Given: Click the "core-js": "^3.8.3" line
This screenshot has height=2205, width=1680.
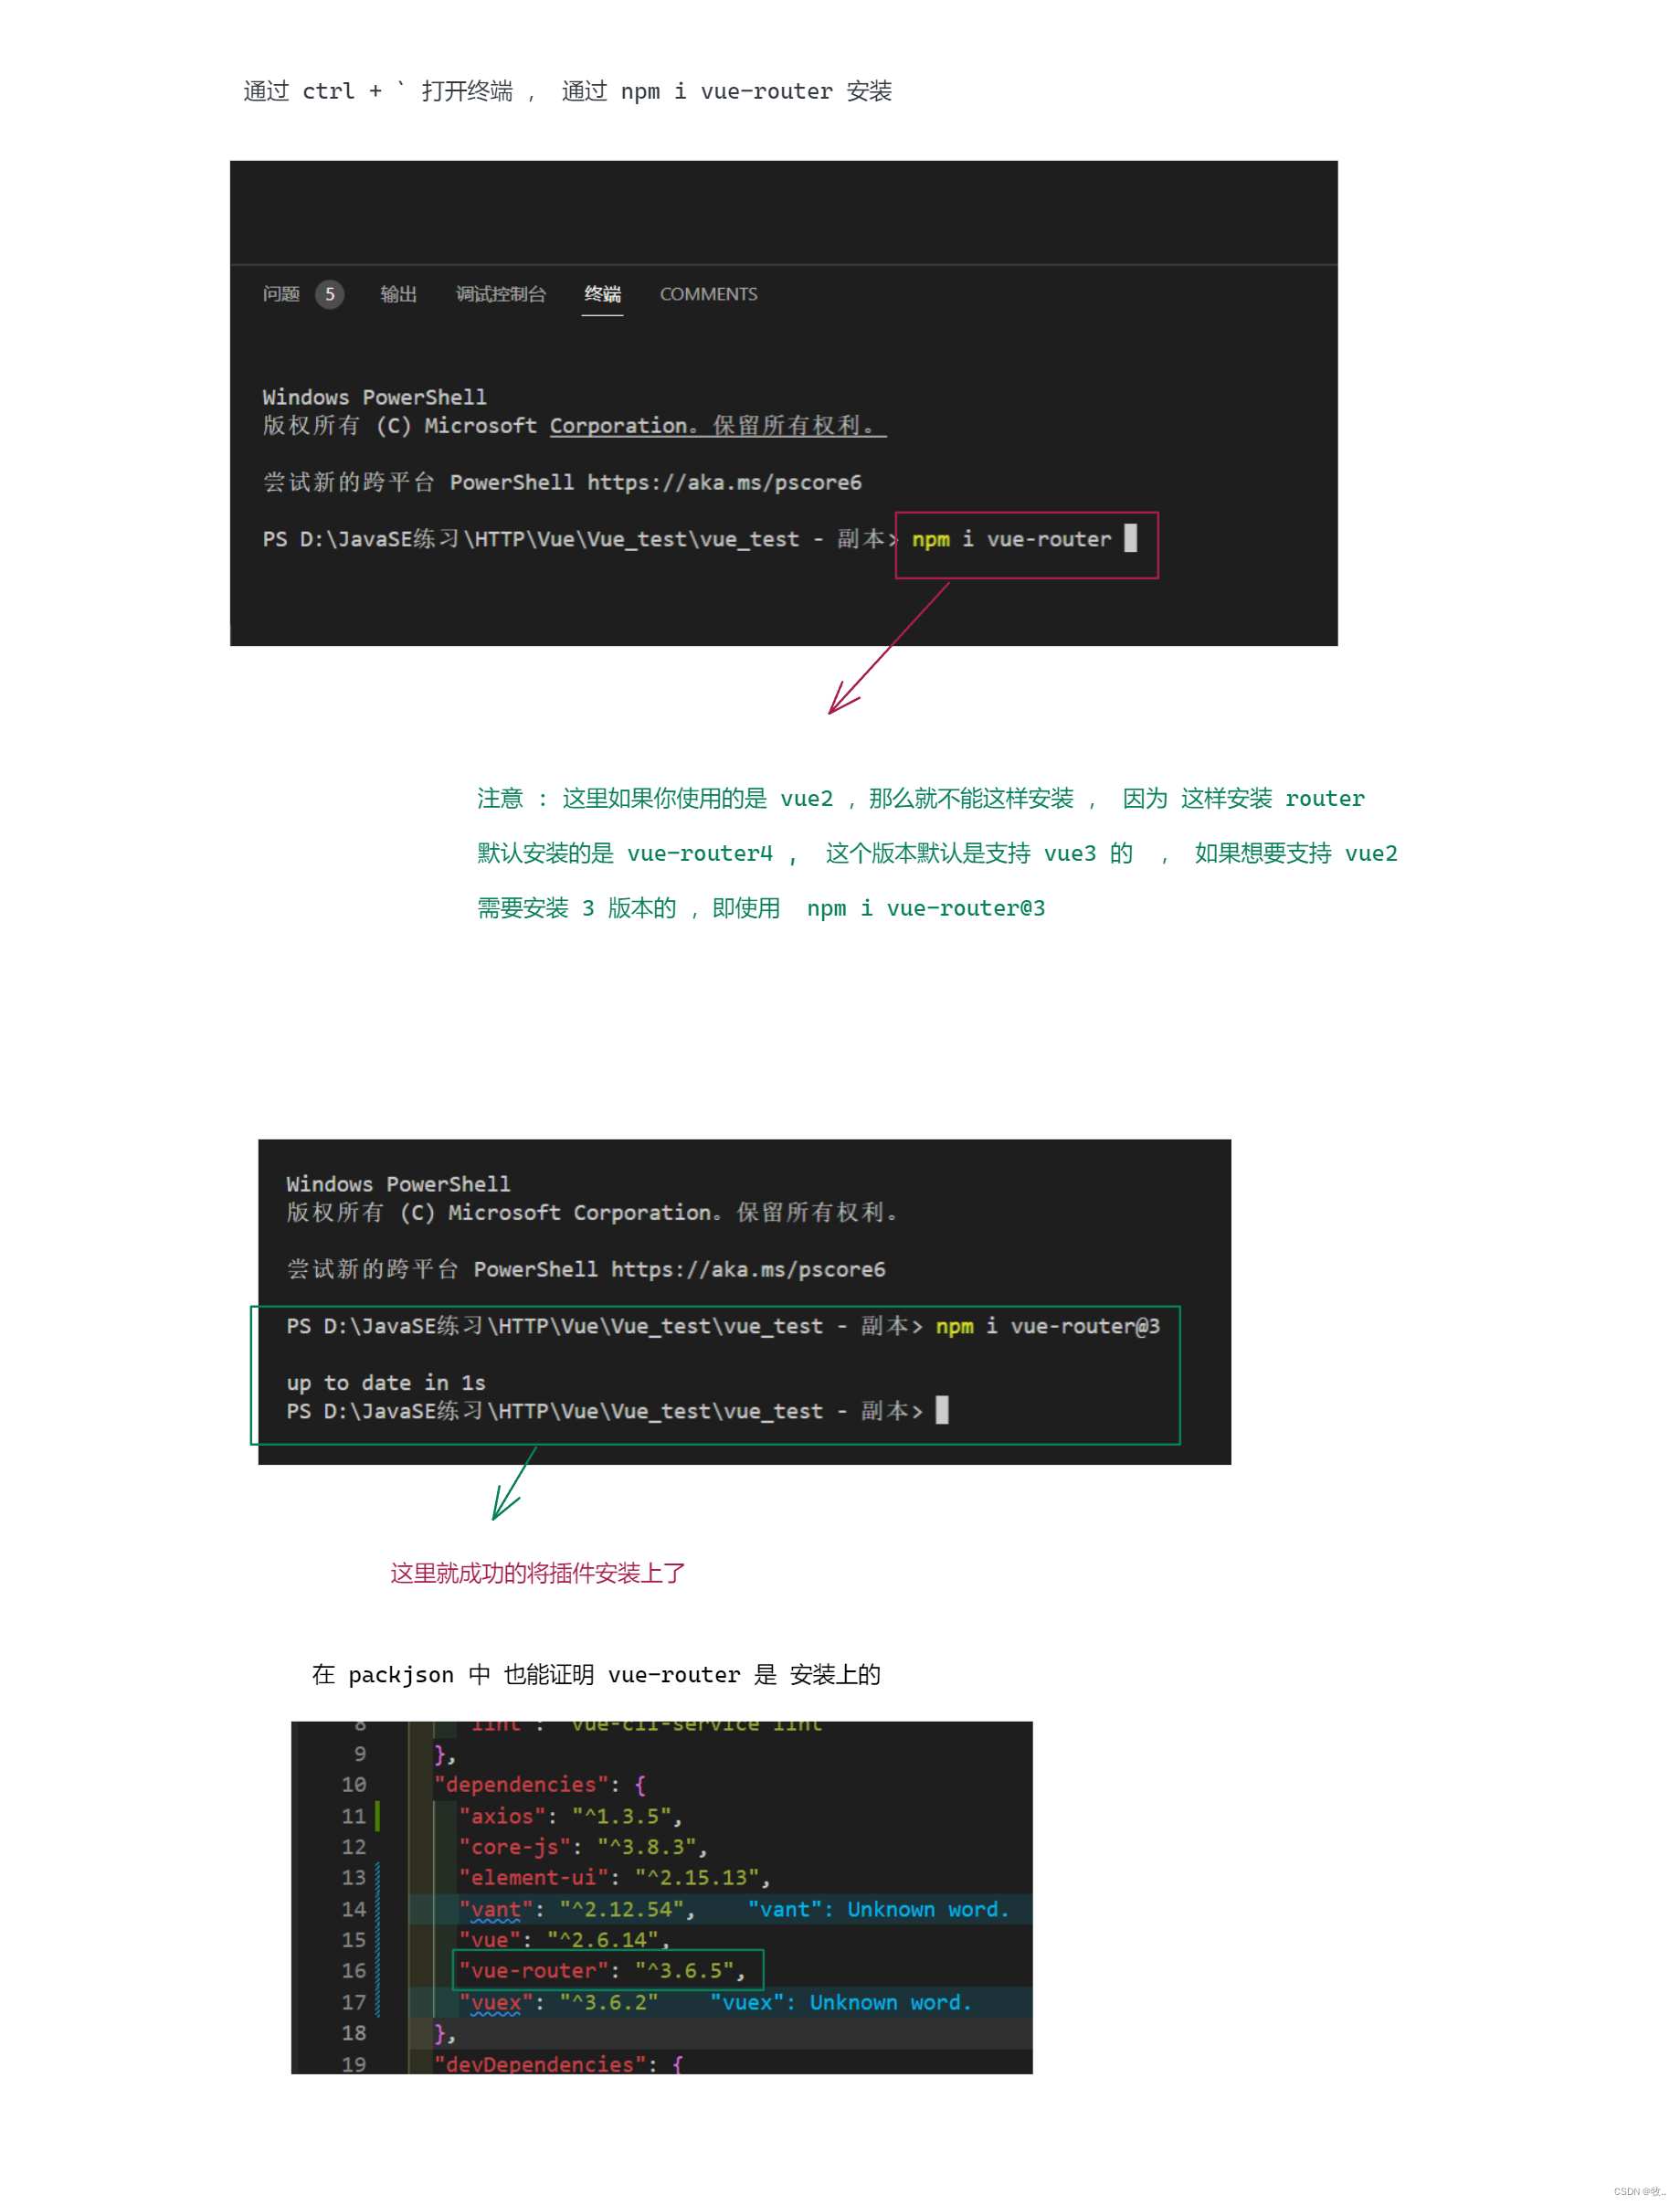Looking at the screenshot, I should tap(583, 1846).
